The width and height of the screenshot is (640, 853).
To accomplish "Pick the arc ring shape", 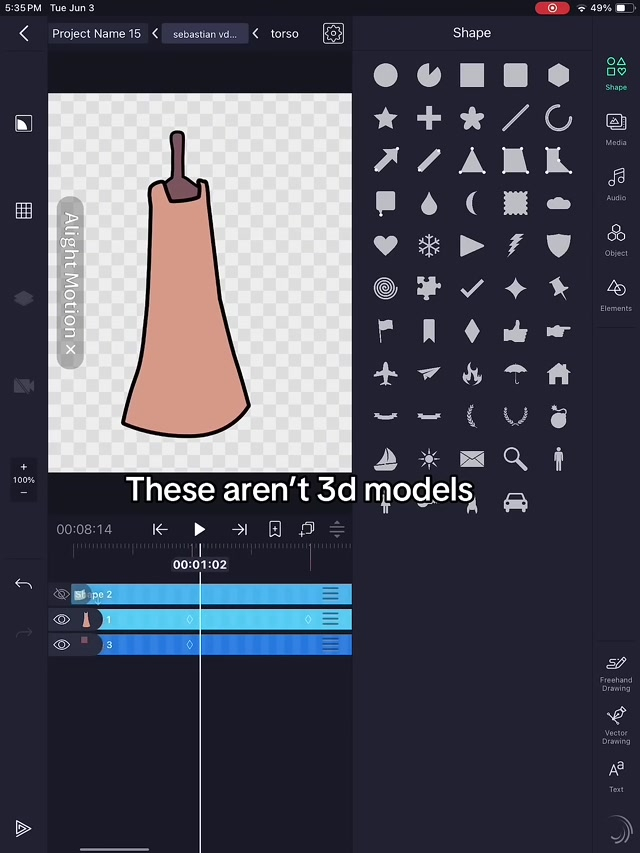I will [558, 118].
